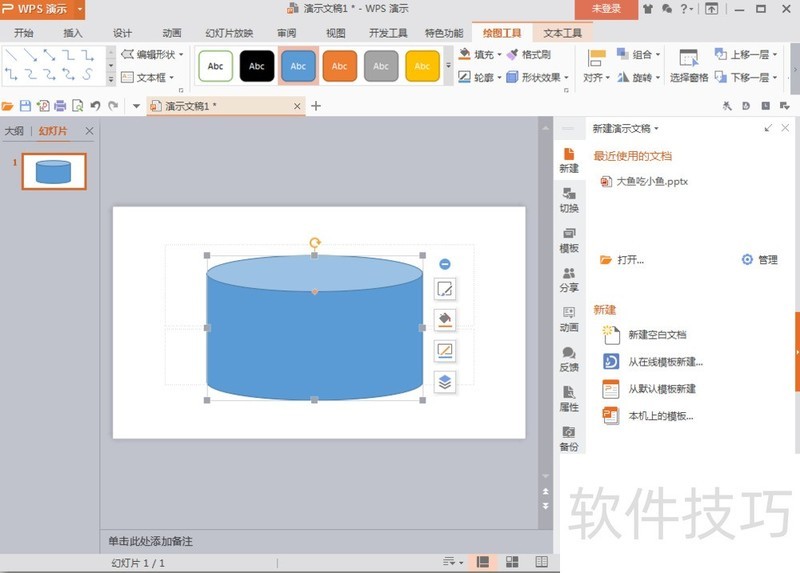800x573 pixels.
Task: Open the 切换 sidebar panel icon
Action: click(x=569, y=200)
